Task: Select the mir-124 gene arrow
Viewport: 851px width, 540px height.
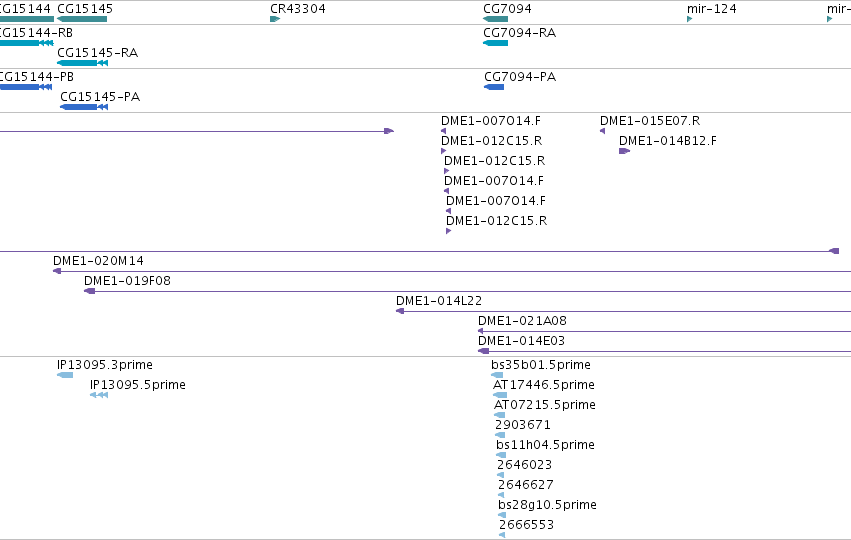Action: (x=689, y=19)
